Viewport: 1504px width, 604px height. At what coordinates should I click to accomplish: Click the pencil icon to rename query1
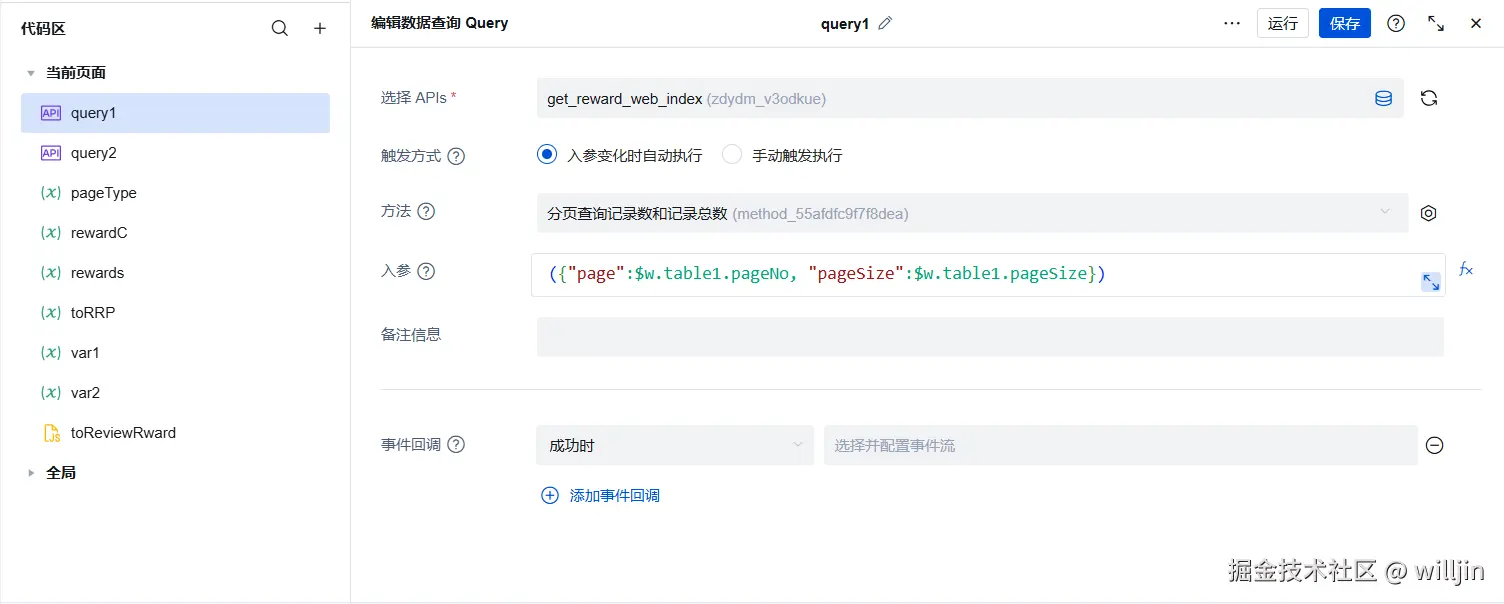click(x=885, y=23)
